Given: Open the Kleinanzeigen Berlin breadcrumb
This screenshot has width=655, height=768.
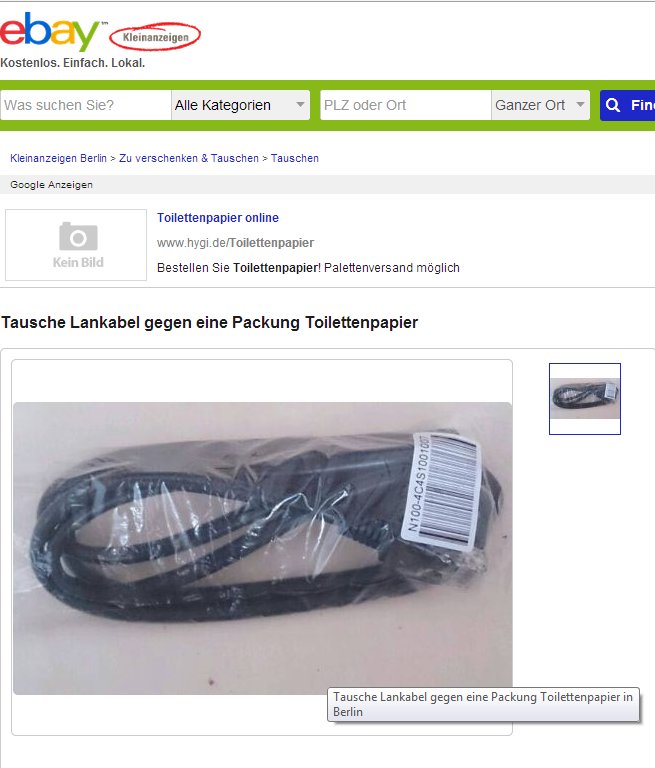Looking at the screenshot, I should (58, 158).
